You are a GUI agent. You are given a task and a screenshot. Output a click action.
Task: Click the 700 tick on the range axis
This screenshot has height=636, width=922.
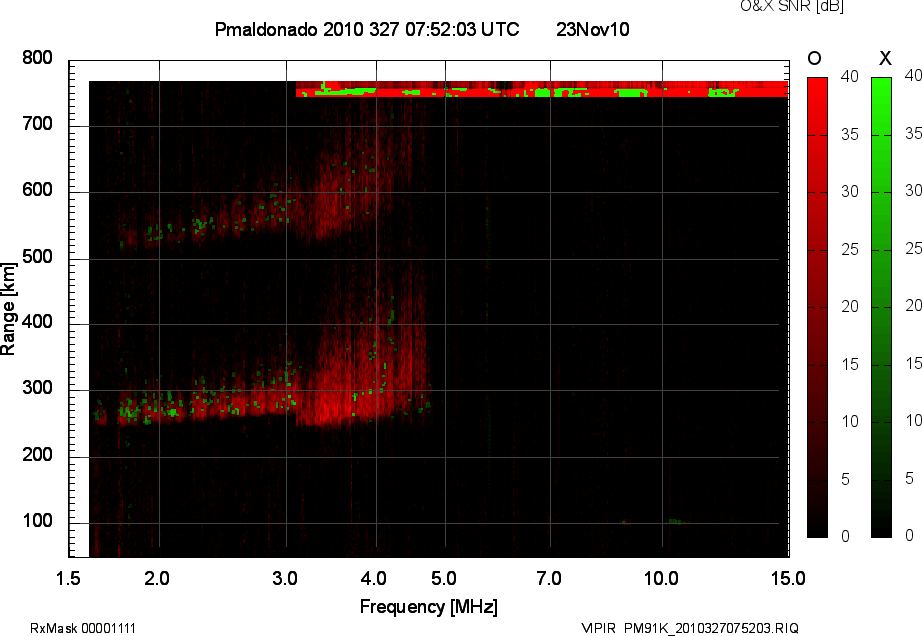38,124
